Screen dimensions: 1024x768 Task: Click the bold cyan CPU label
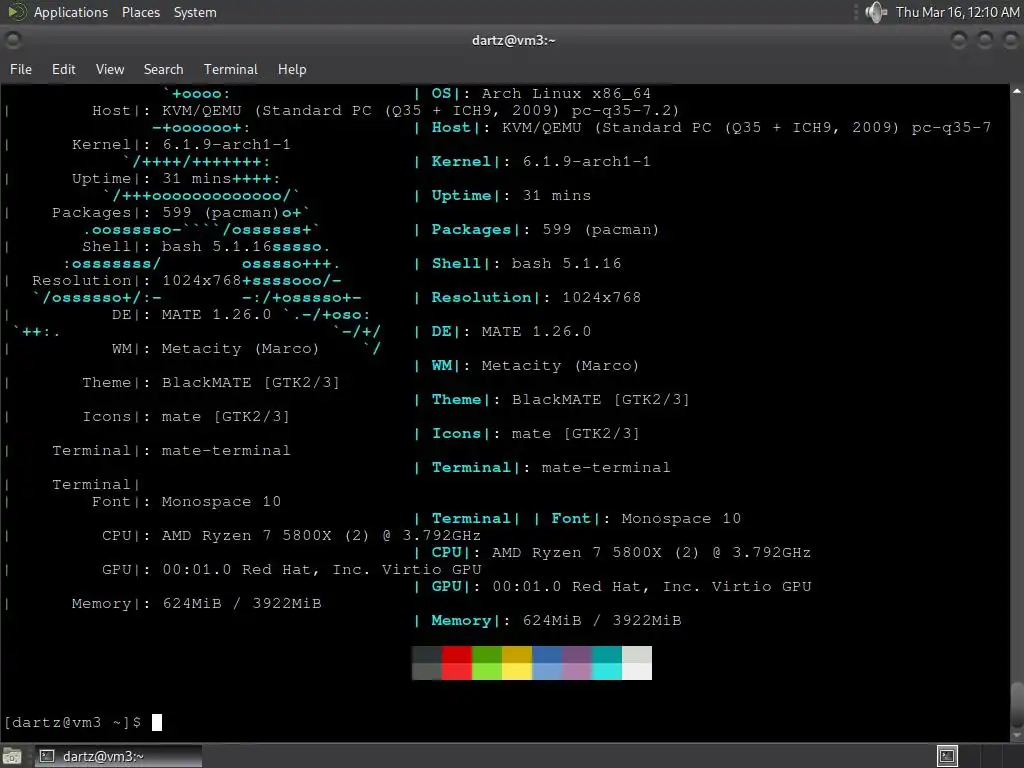pos(447,552)
